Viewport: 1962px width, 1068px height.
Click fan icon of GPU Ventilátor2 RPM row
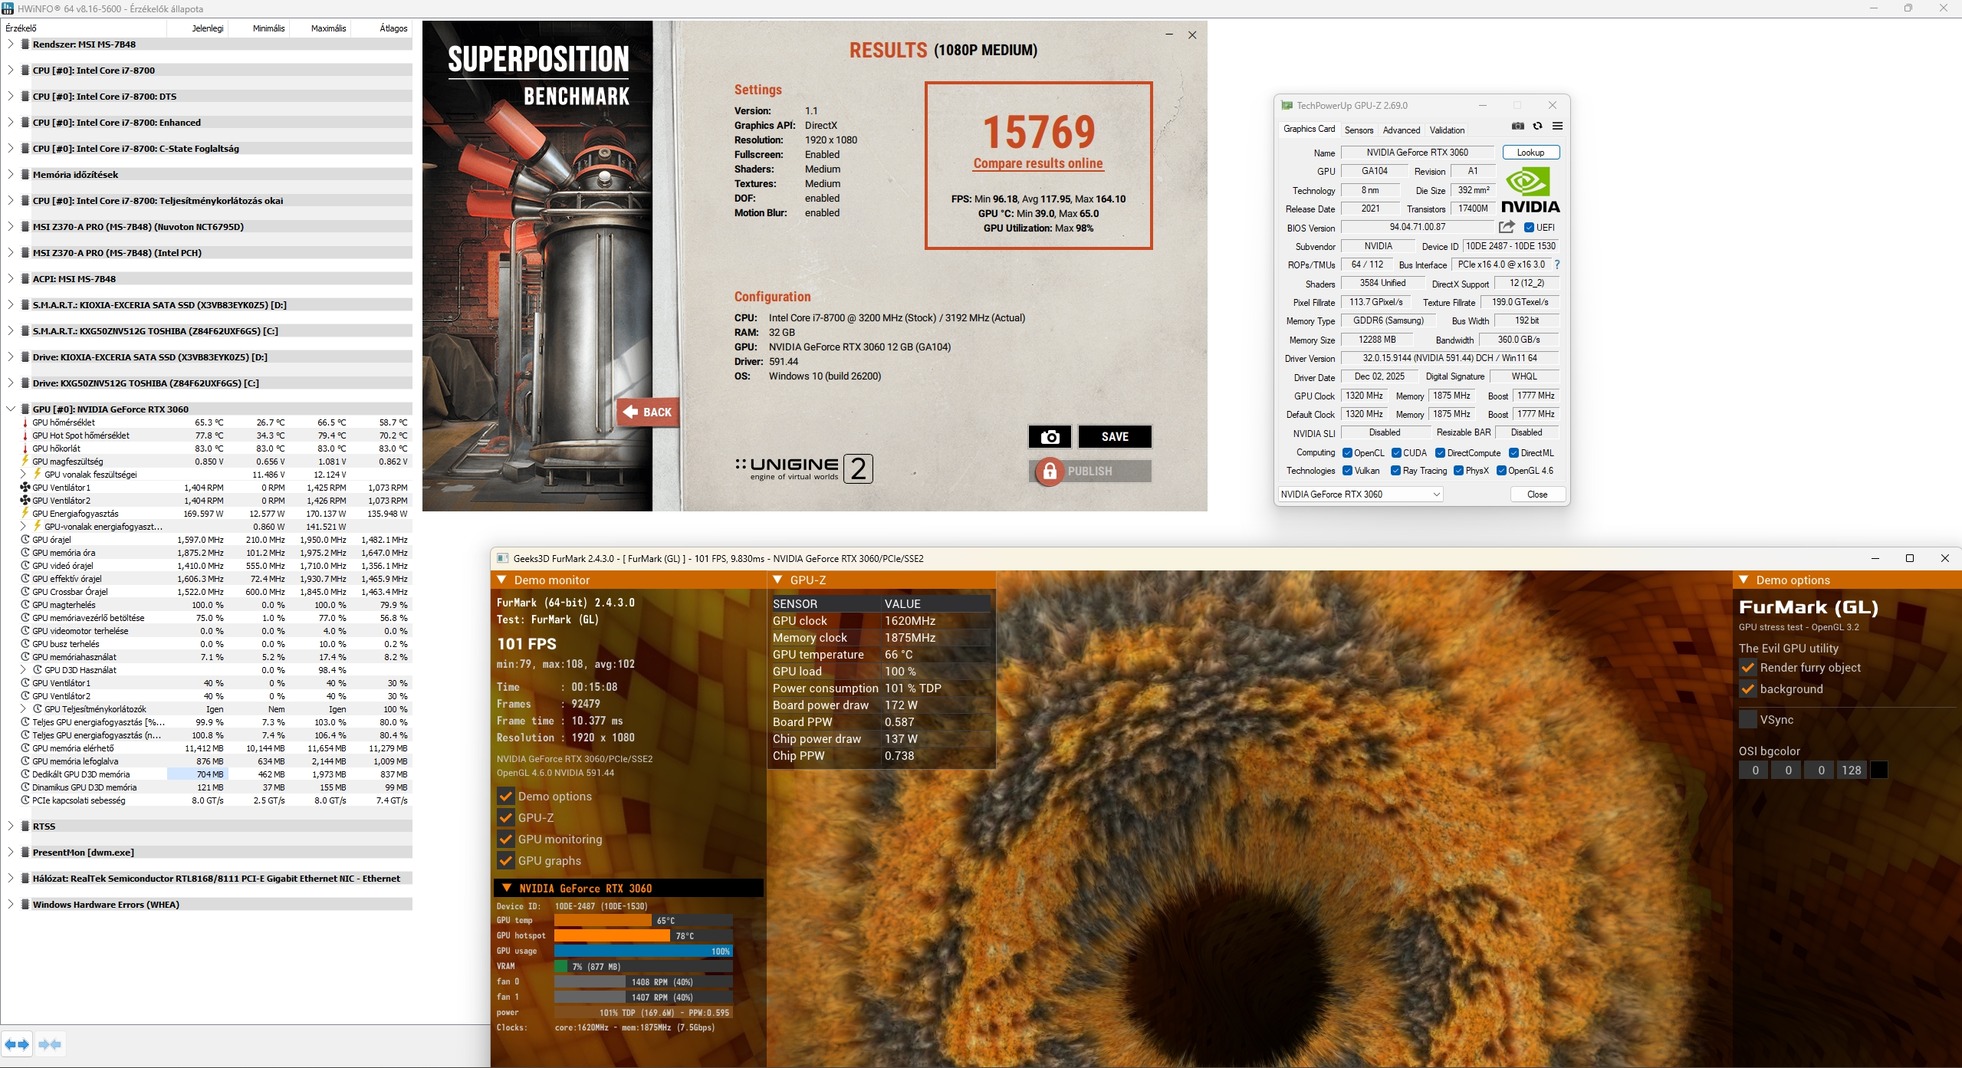tap(25, 501)
